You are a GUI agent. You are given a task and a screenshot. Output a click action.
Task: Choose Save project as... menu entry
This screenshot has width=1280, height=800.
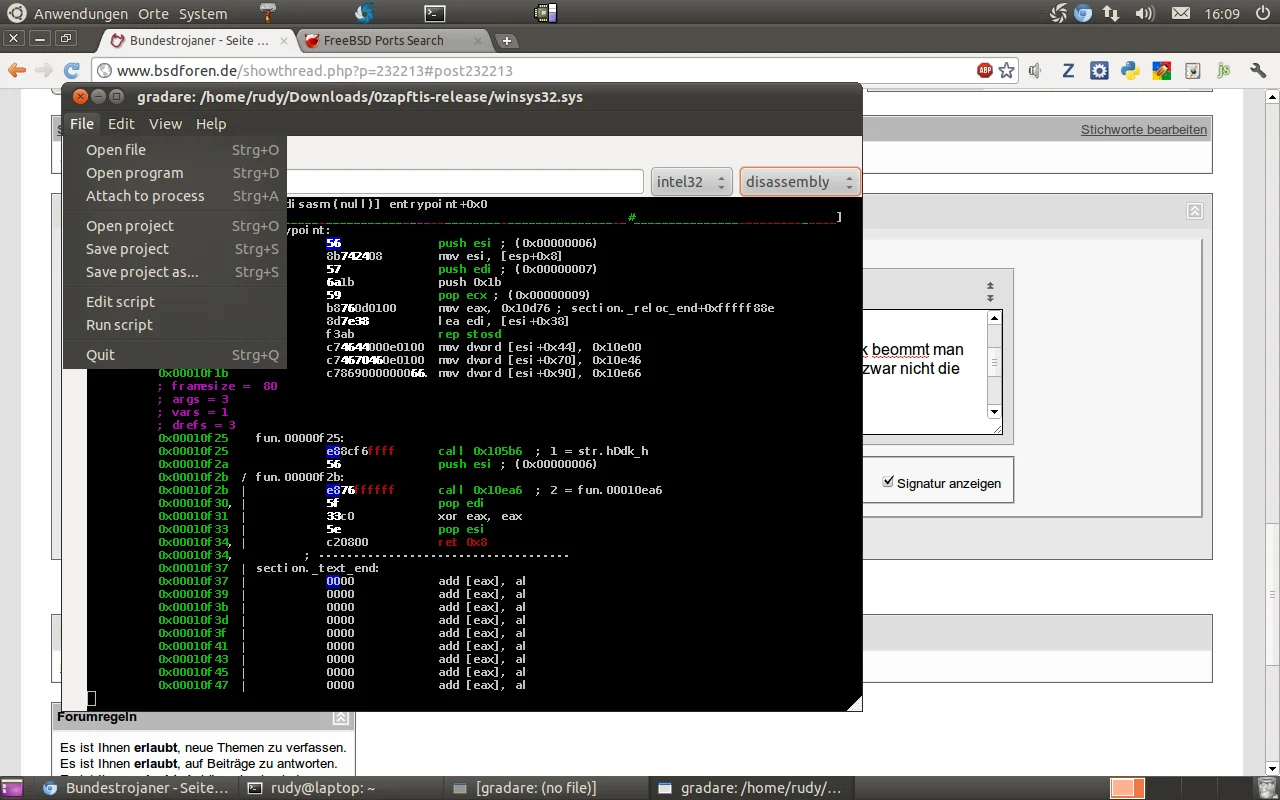pyautogui.click(x=175, y=272)
